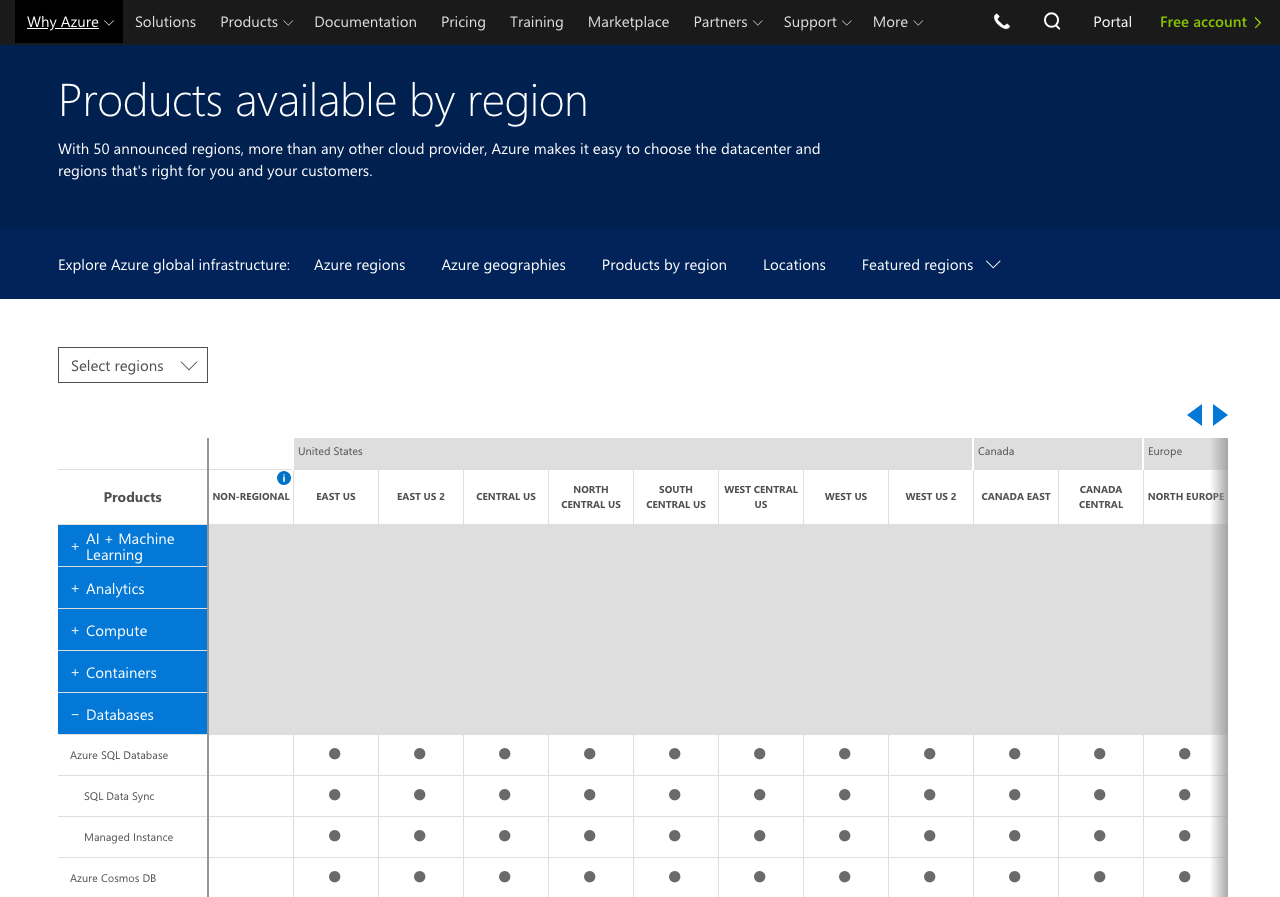The image size is (1280, 897).
Task: Open the Azure Portal link
Action: click(1112, 22)
